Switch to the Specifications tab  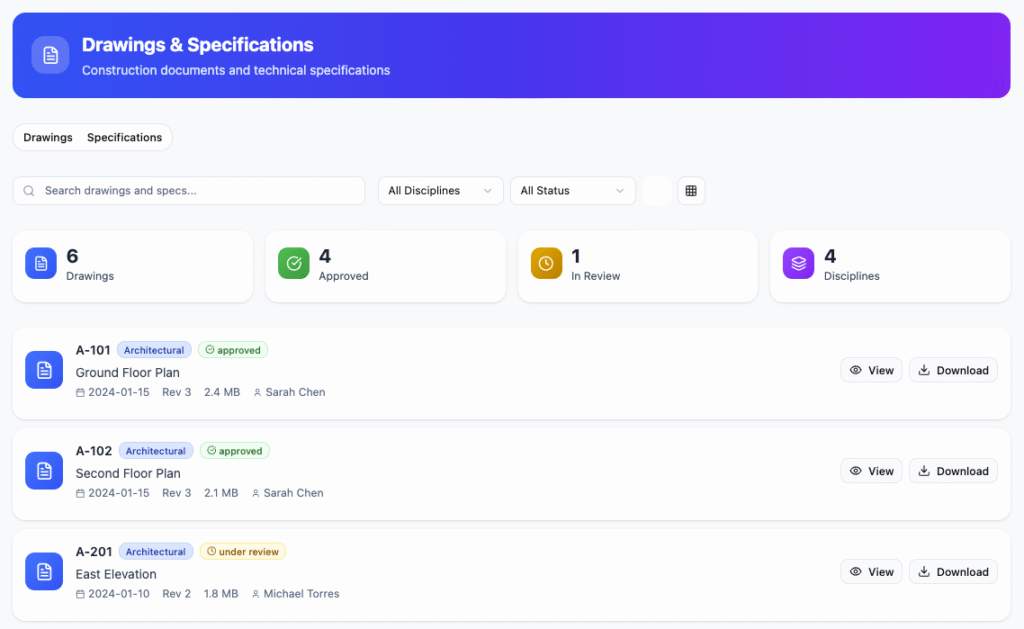click(x=124, y=138)
